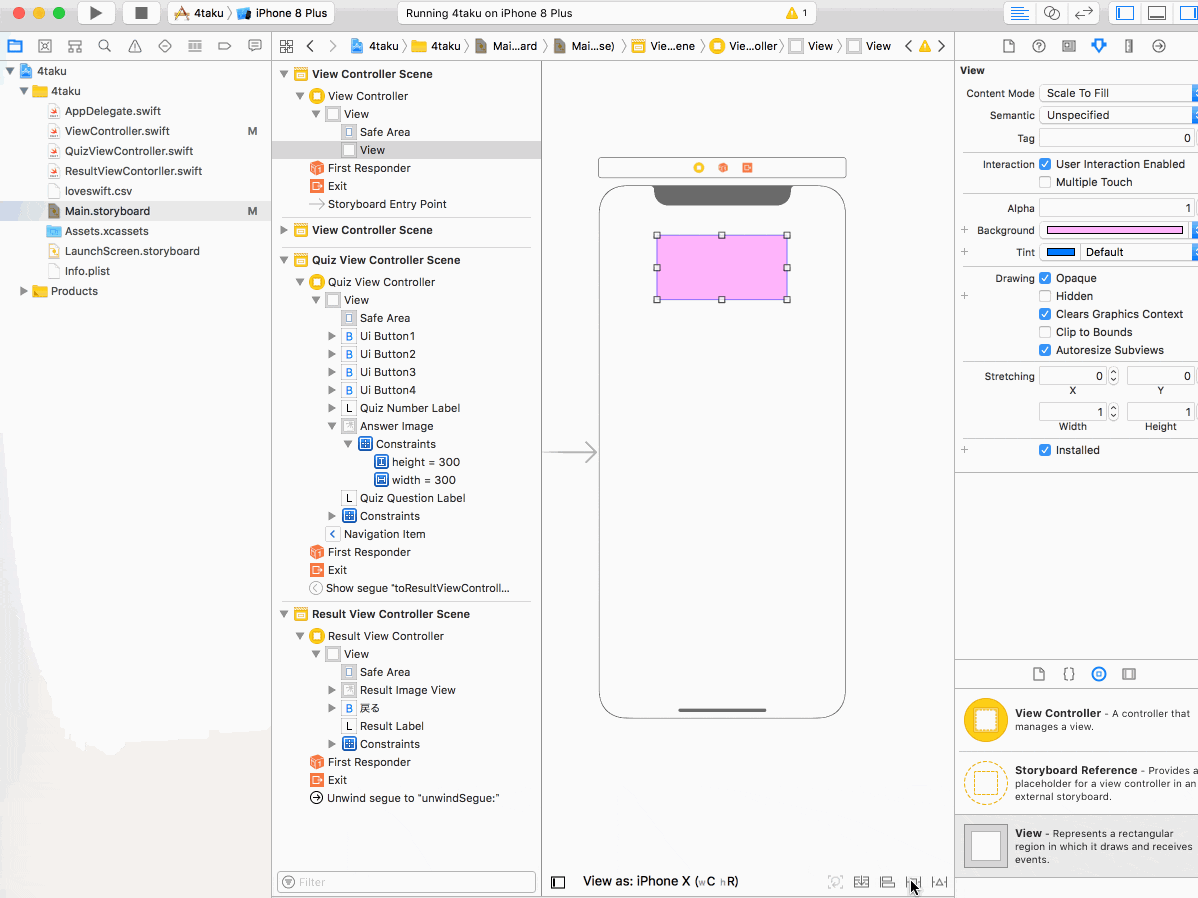Open the Connections inspector arrow icon
This screenshot has height=898, width=1198.
[x=1159, y=46]
